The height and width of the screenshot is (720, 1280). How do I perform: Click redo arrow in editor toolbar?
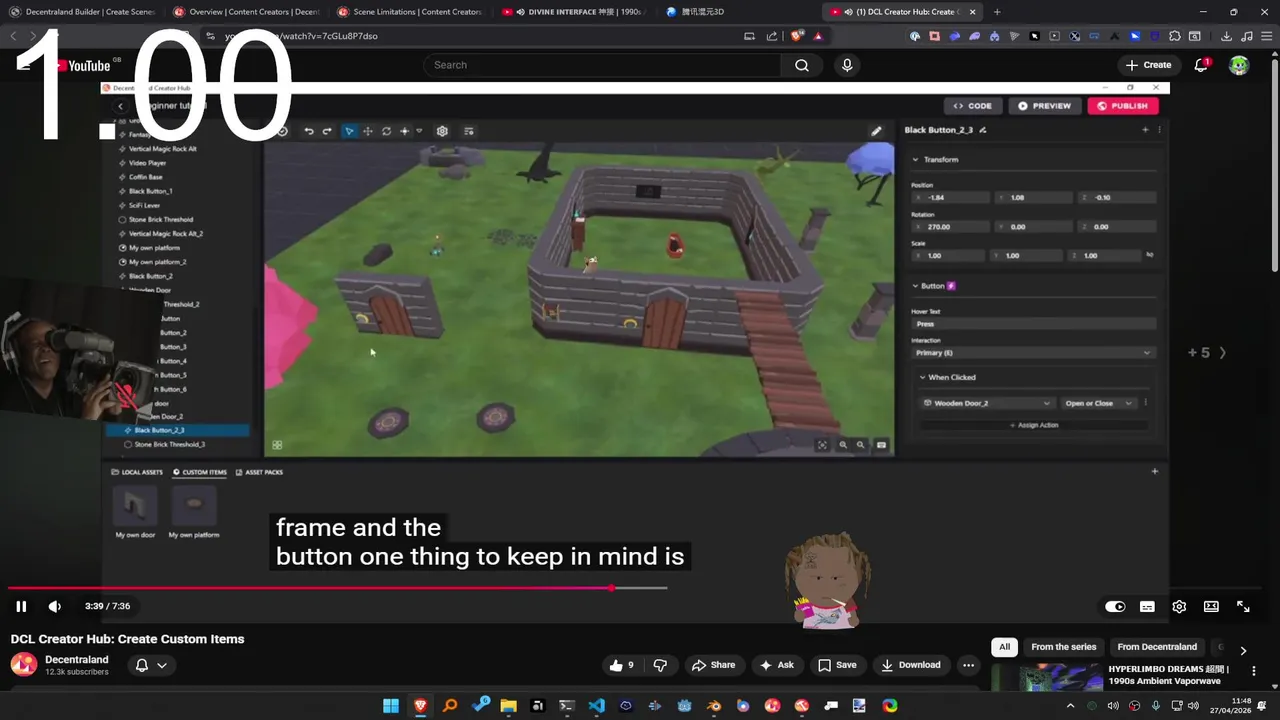click(327, 131)
